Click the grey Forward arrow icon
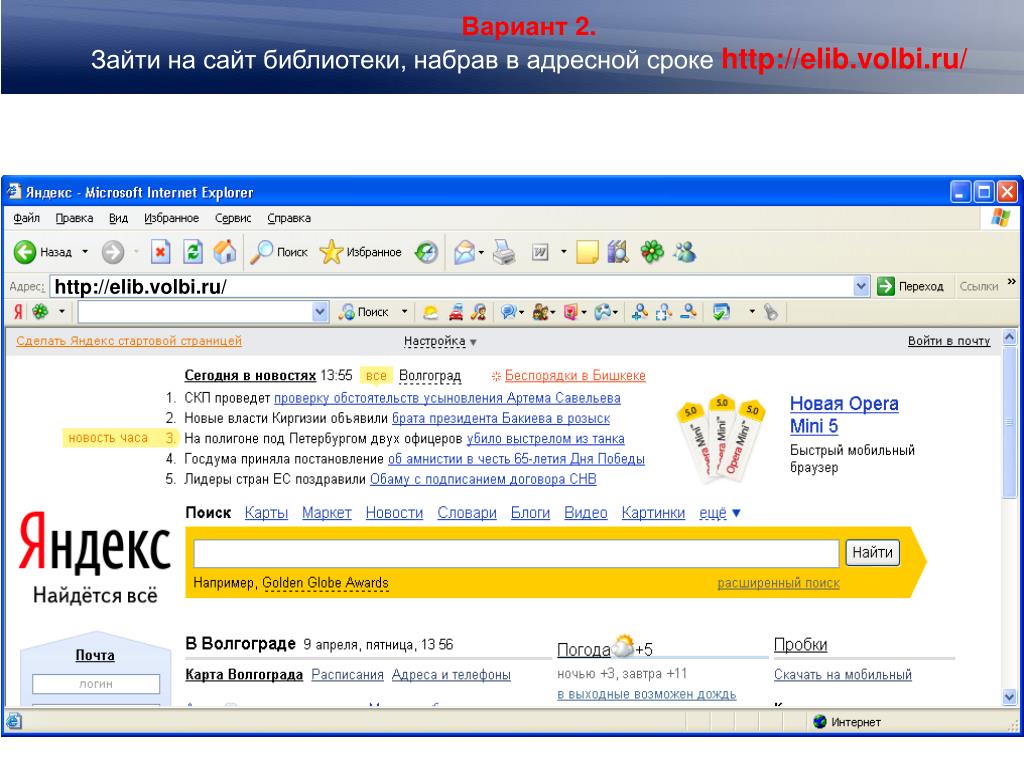 click(112, 252)
